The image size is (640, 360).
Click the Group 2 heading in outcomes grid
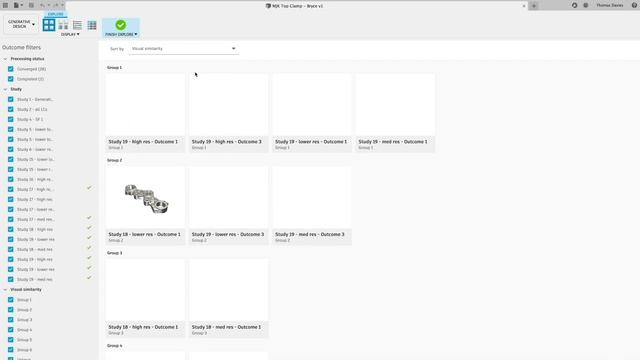114,160
